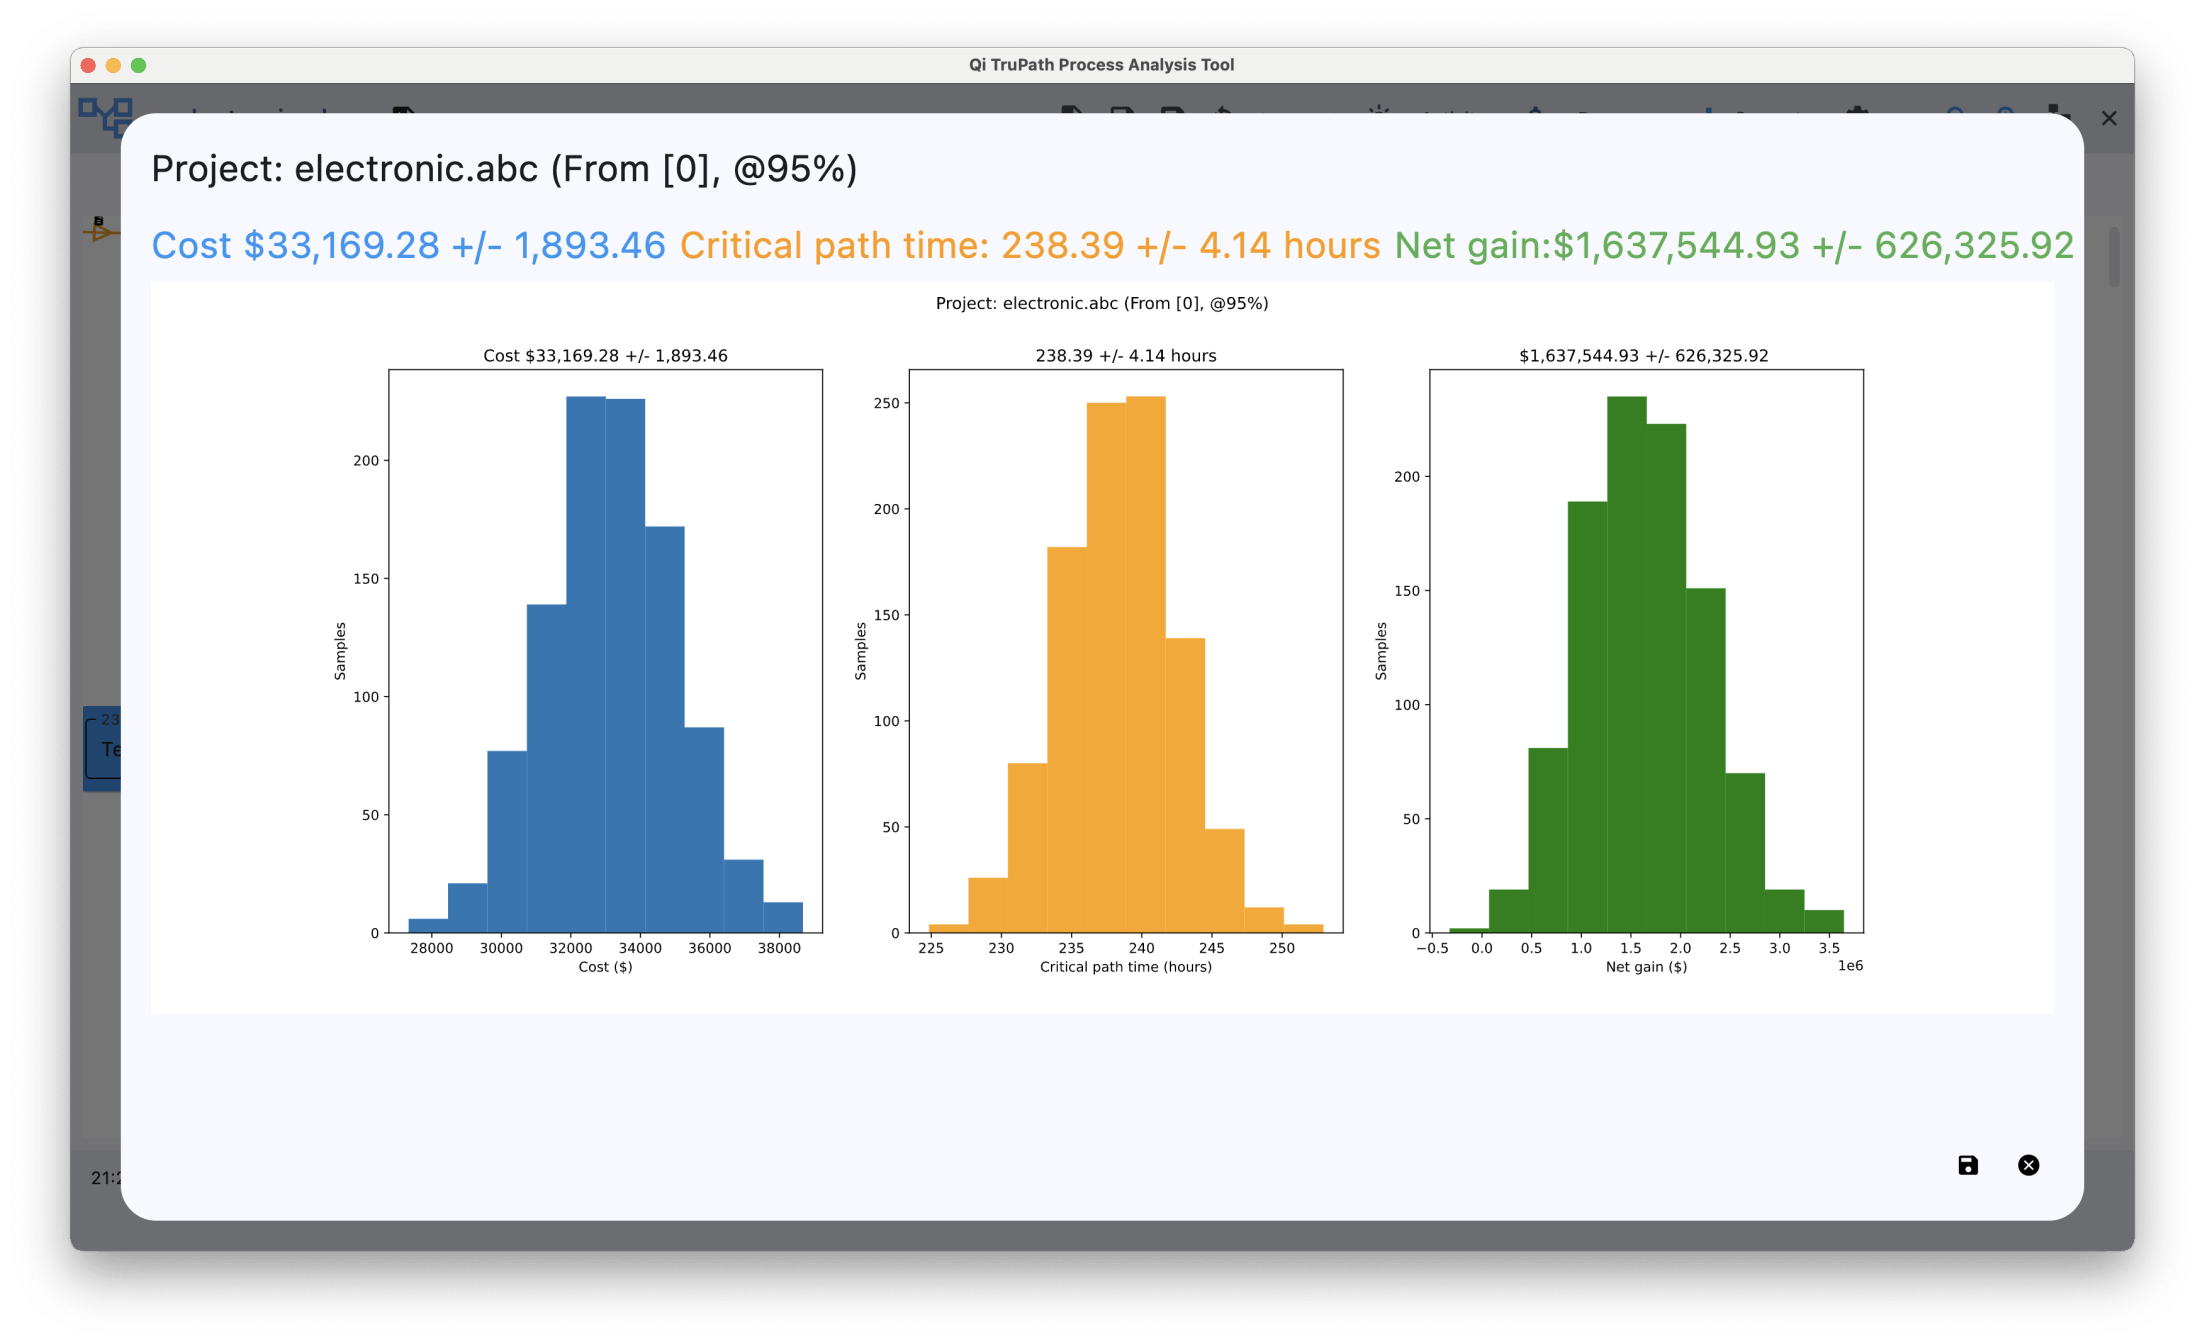Click the green Net gain histogram

pyautogui.click(x=1646, y=650)
